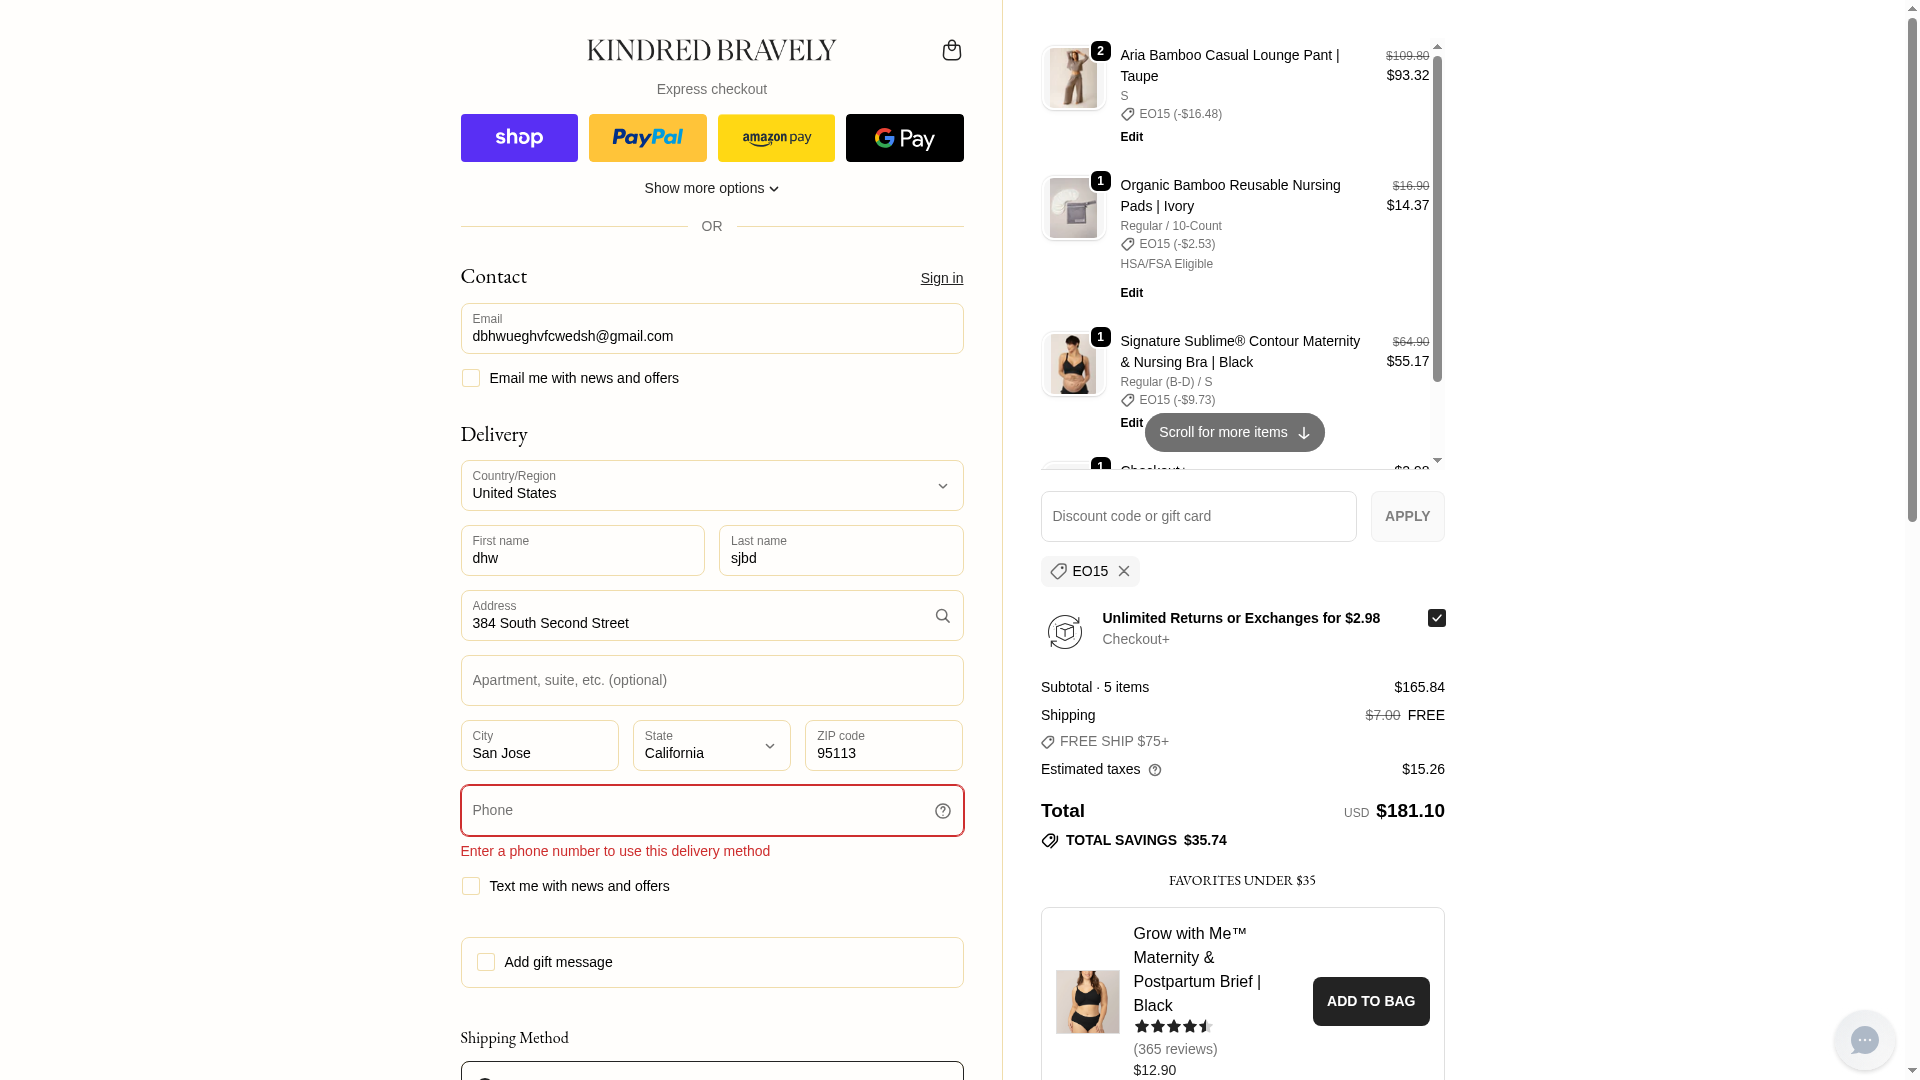
Task: Click the estimated taxes info icon
Action: pos(1155,770)
